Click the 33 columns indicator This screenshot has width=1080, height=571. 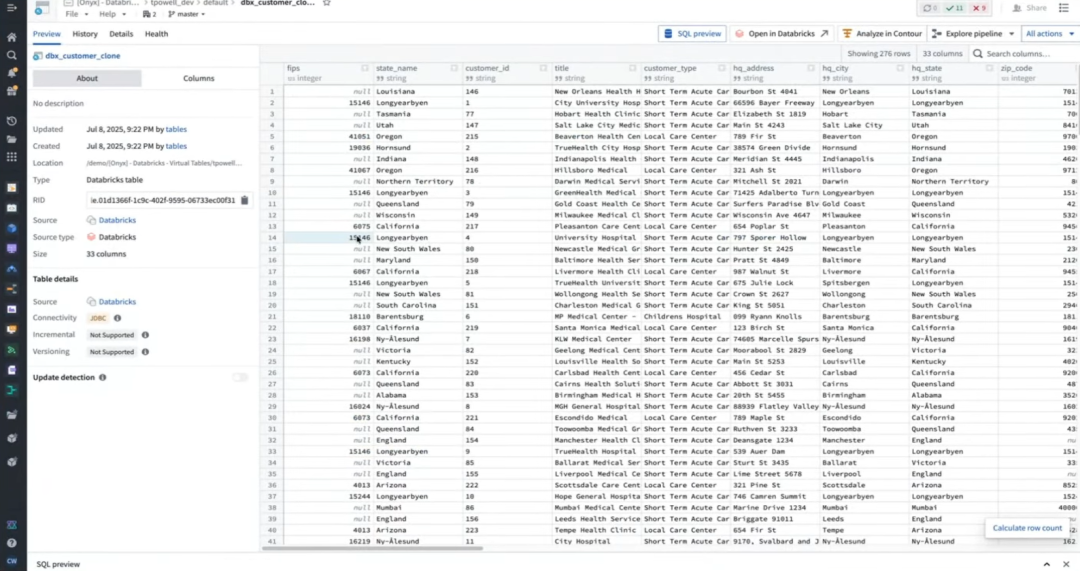[942, 54]
